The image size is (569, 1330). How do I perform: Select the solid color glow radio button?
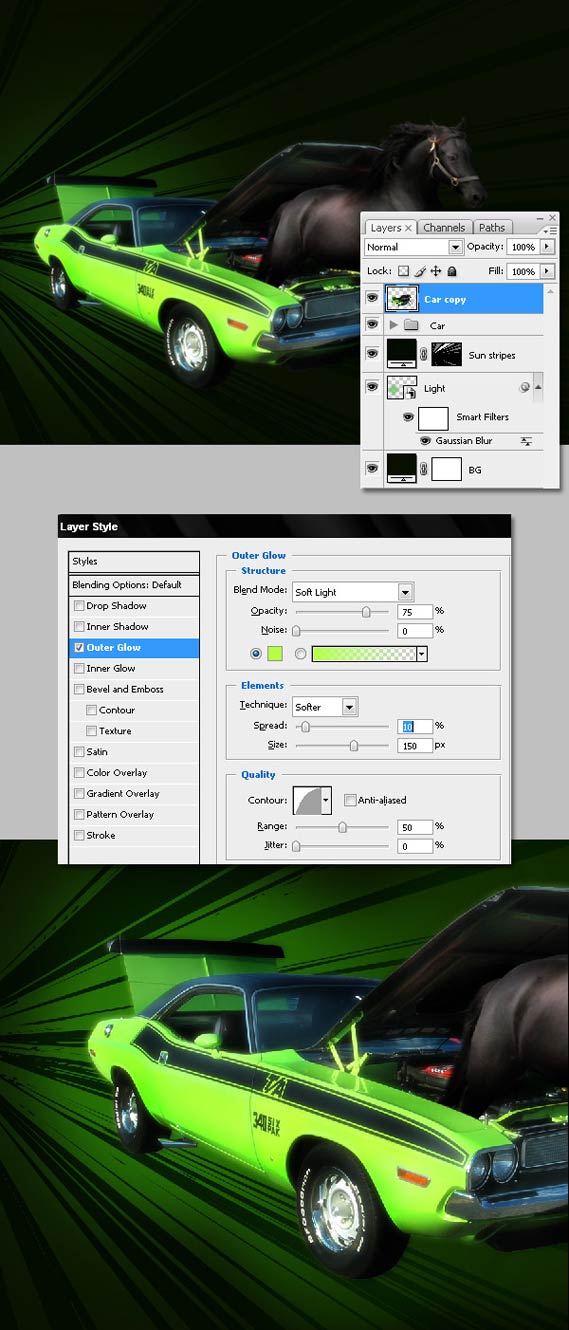click(x=256, y=654)
